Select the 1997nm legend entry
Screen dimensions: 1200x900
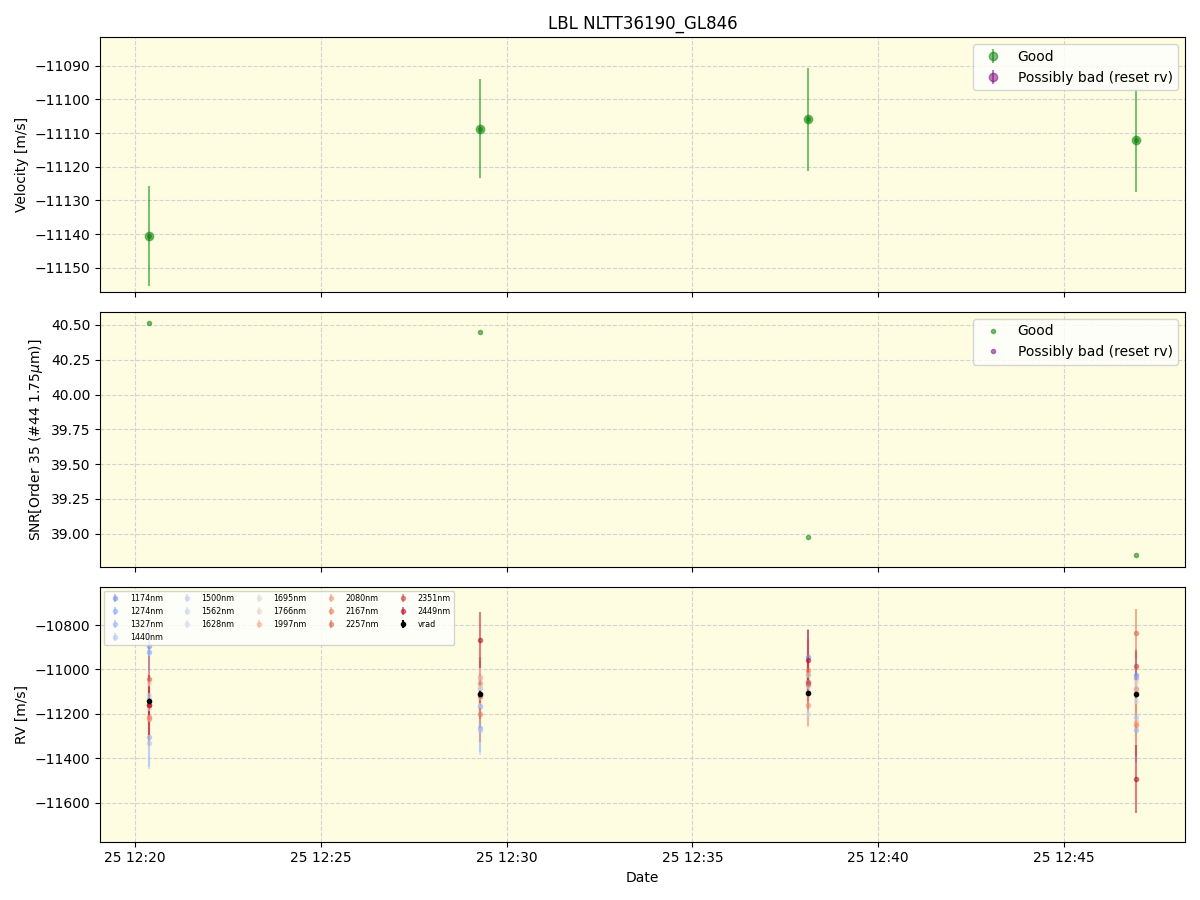[x=280, y=624]
